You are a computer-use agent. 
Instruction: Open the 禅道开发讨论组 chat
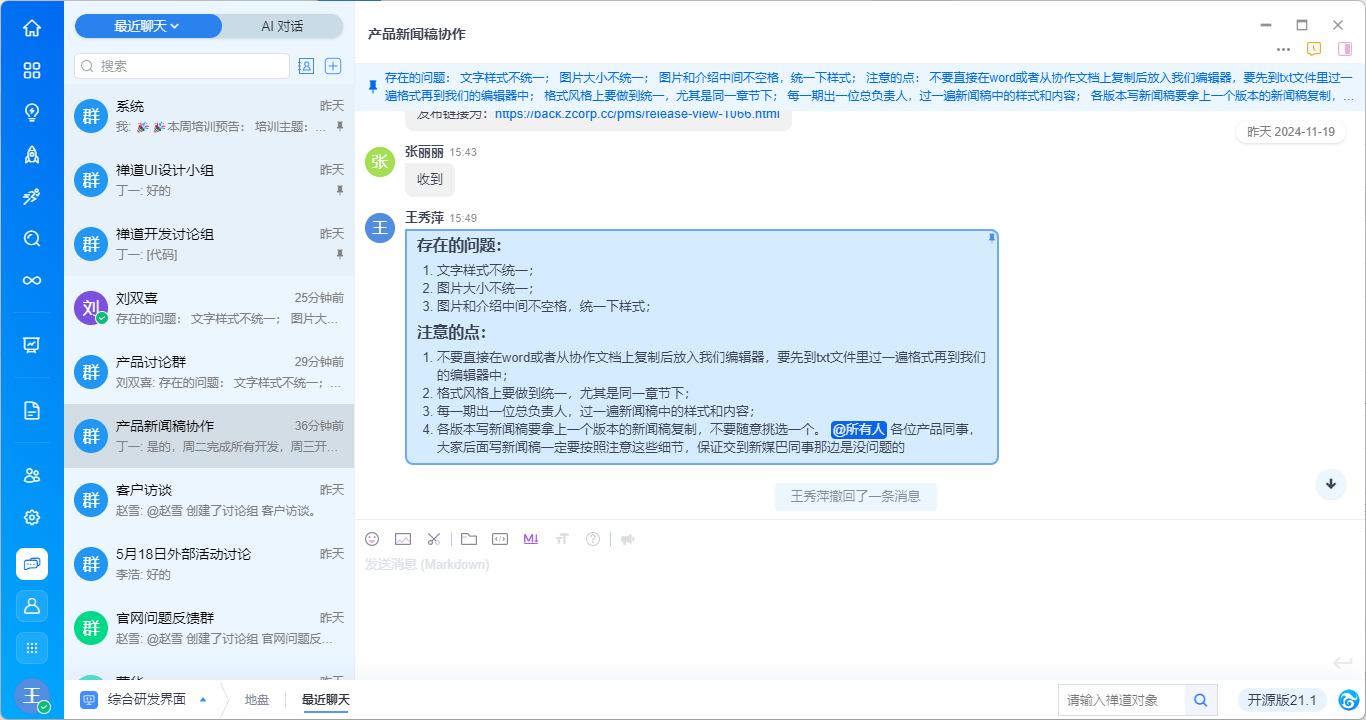tap(209, 244)
